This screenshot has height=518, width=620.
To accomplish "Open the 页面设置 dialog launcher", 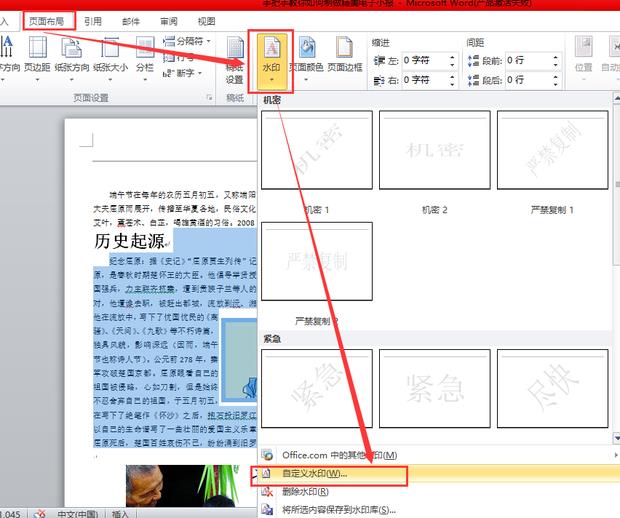I will 210,97.
